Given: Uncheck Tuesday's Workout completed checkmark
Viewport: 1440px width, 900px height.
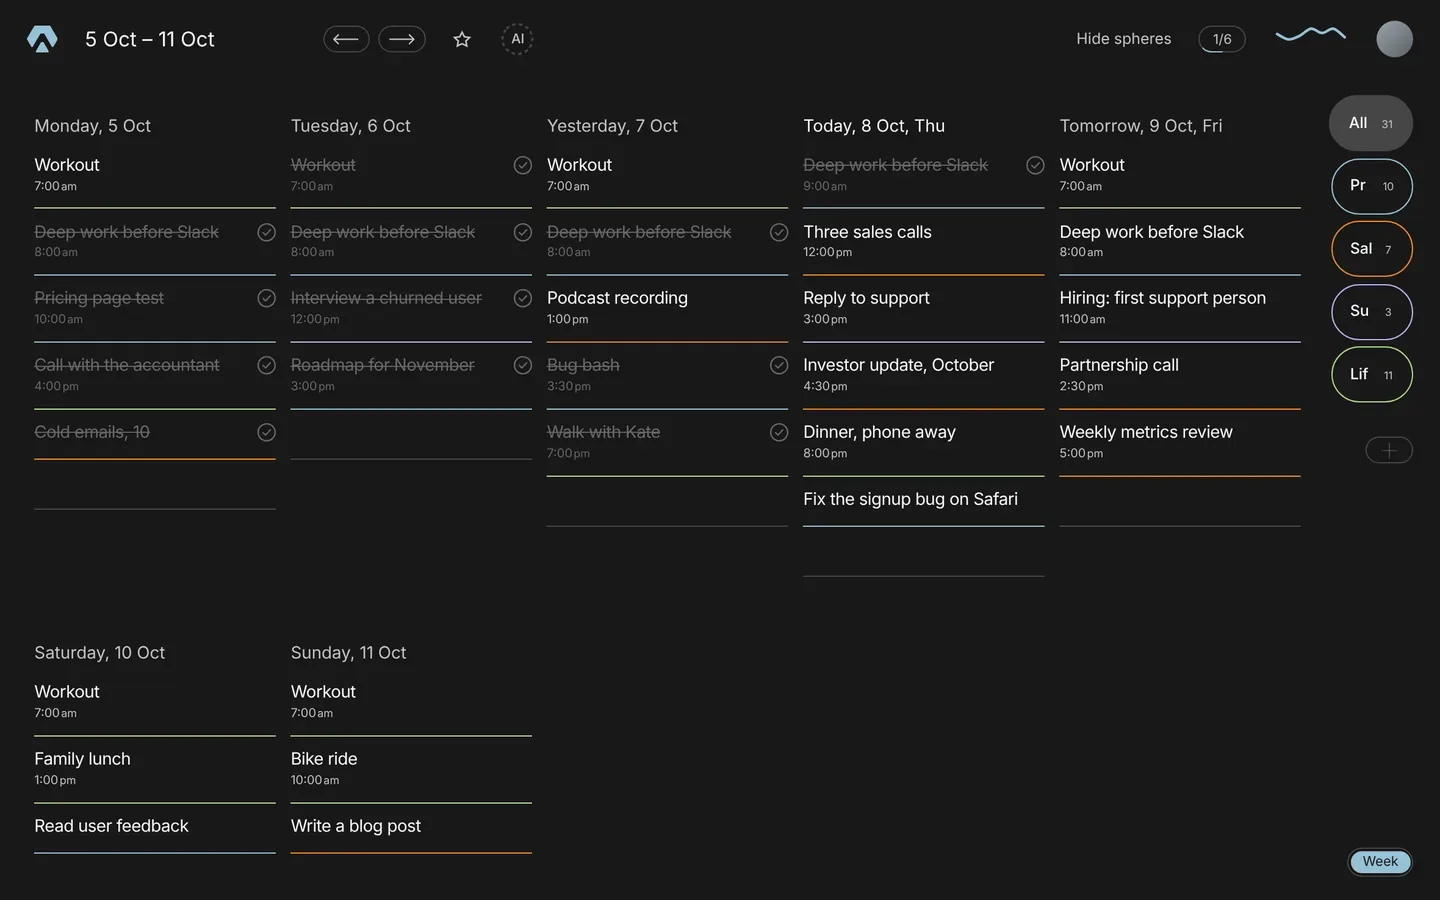Looking at the screenshot, I should [523, 165].
